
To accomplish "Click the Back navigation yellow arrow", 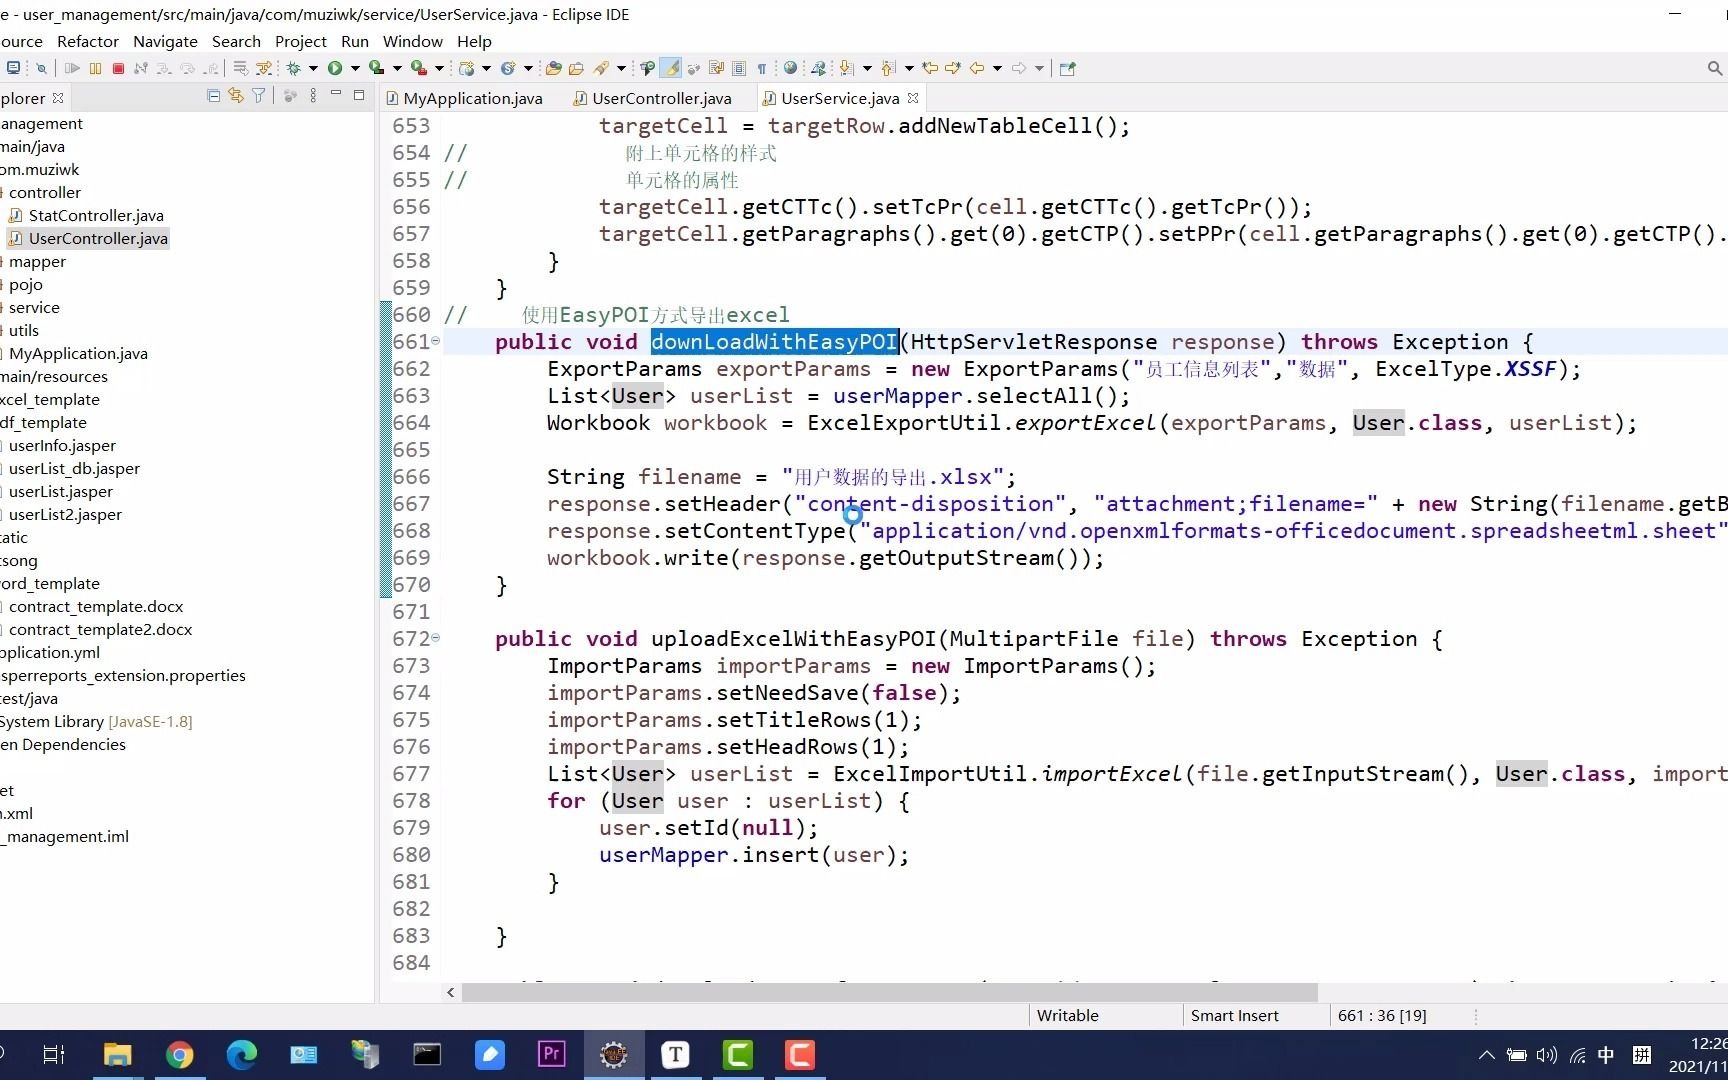I will point(977,68).
